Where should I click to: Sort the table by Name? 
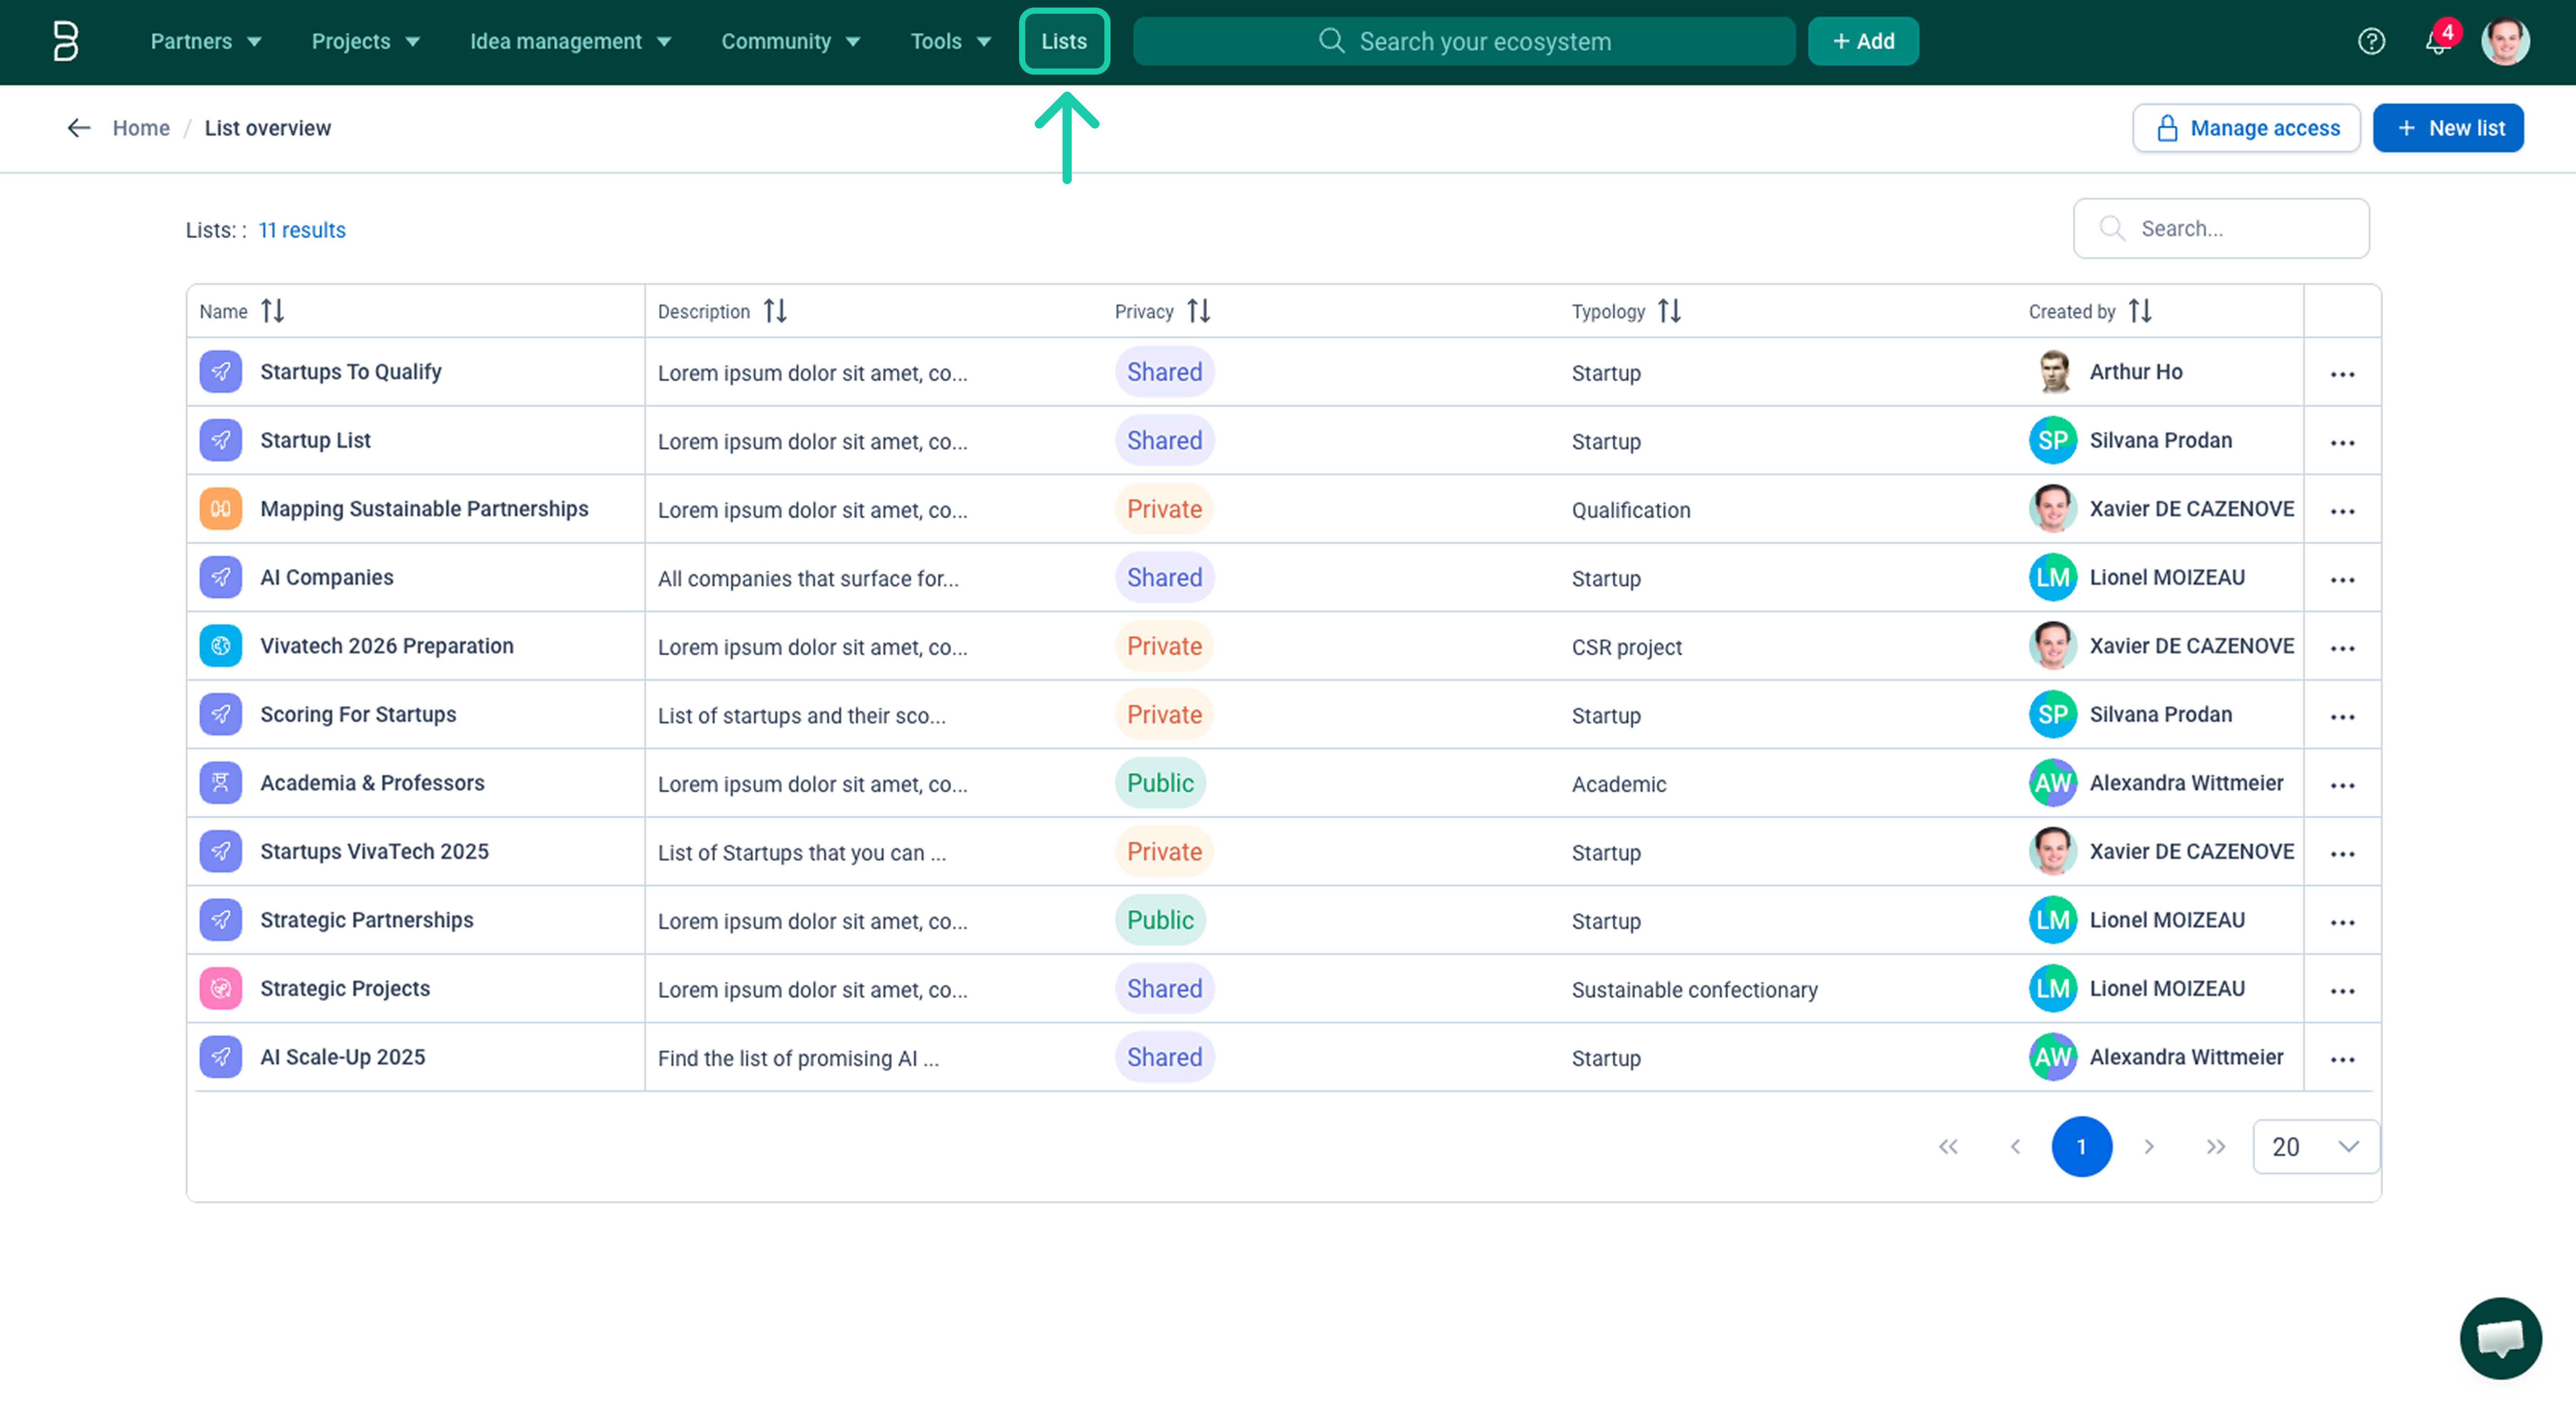tap(273, 311)
